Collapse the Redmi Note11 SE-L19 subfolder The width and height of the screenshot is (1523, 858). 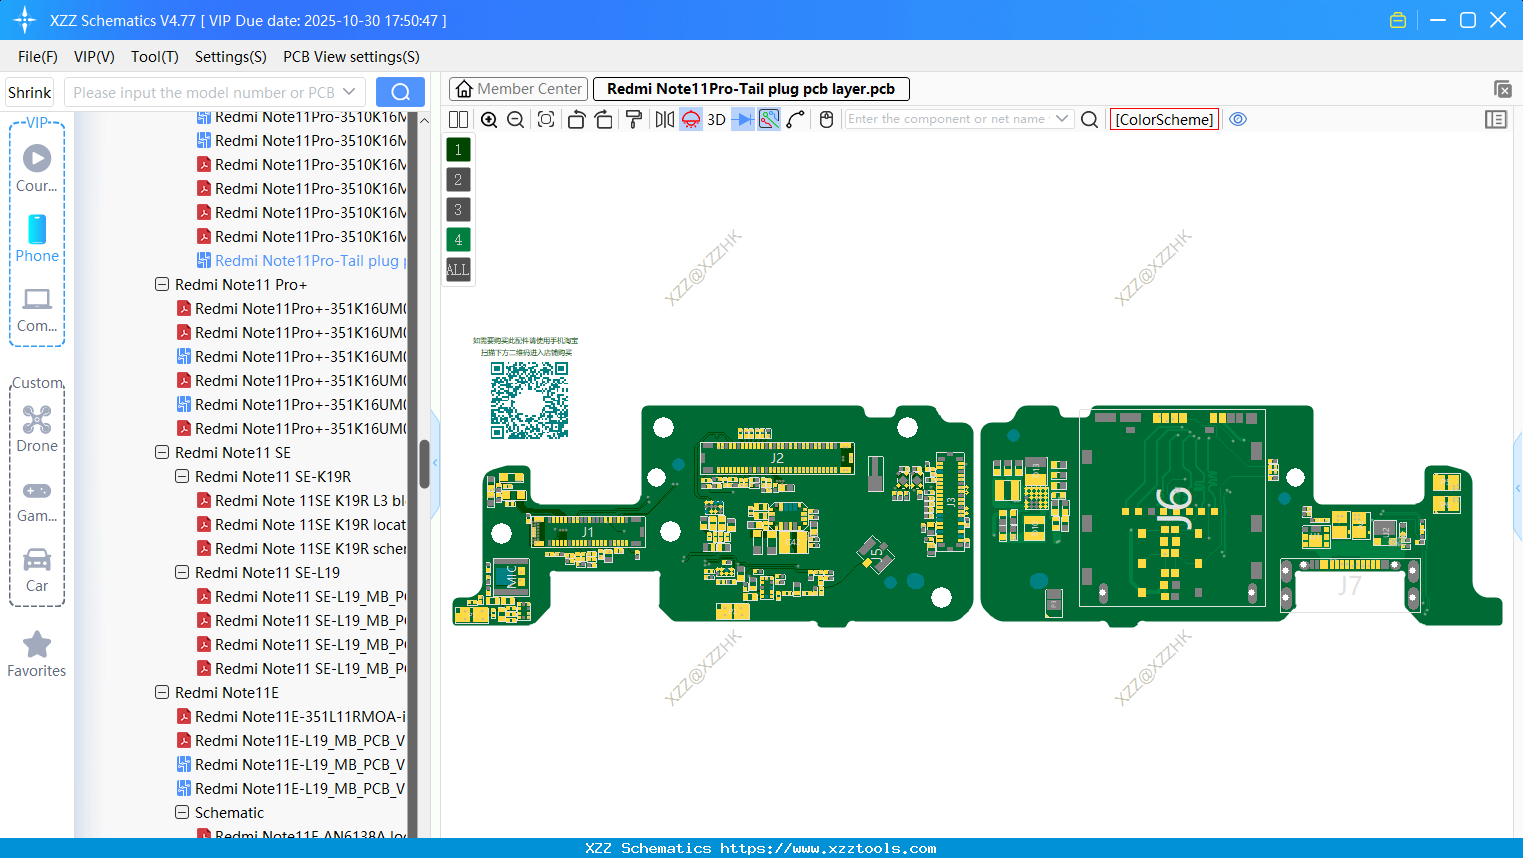click(x=182, y=572)
